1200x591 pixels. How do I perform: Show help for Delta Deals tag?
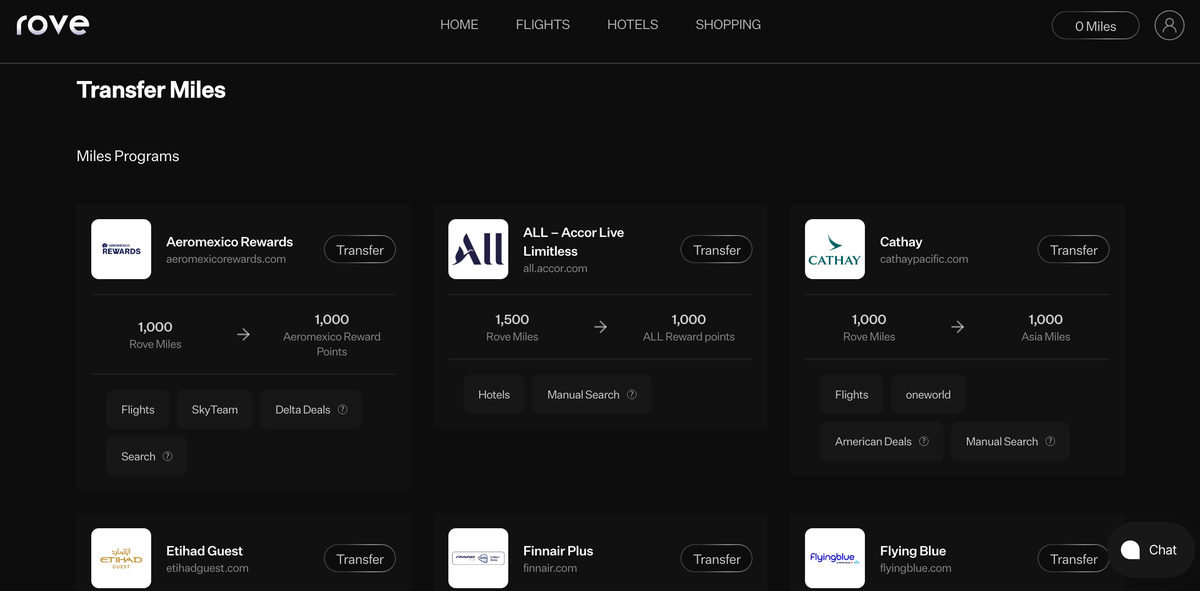tap(343, 409)
